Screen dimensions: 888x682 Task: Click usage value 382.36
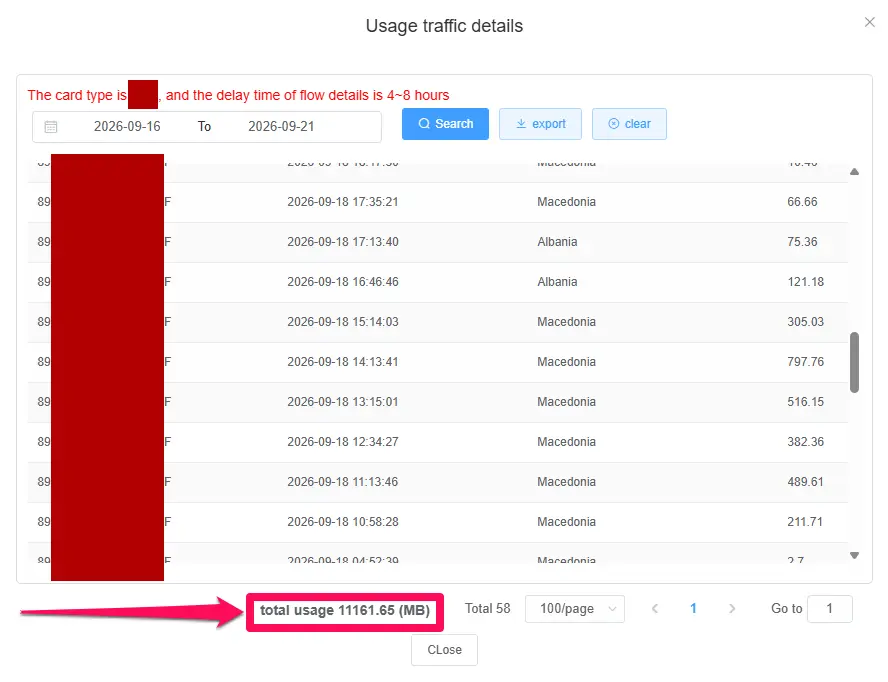point(805,442)
